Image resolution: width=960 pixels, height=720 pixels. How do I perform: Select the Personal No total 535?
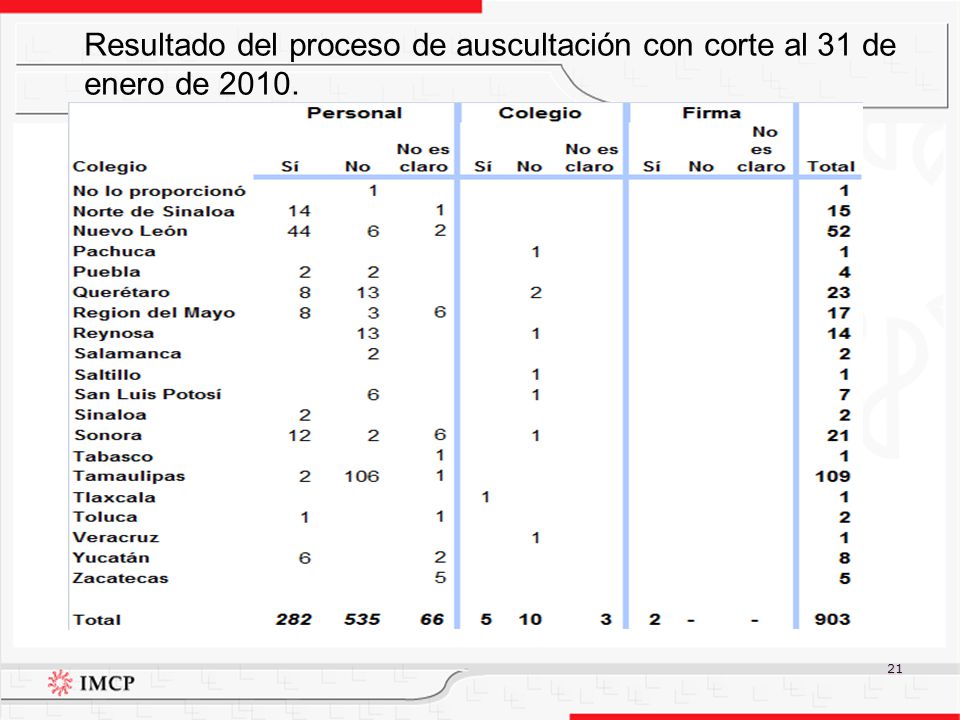pos(362,620)
